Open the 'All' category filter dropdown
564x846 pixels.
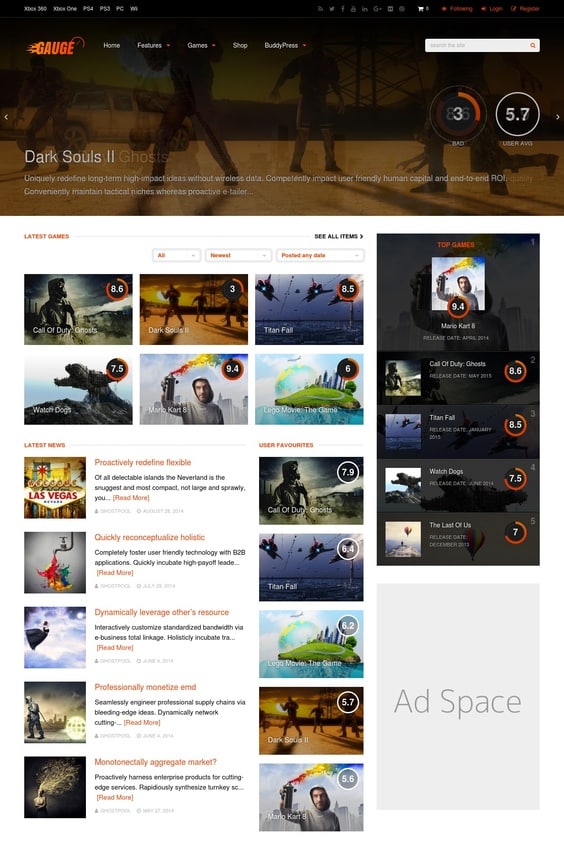[x=176, y=255]
